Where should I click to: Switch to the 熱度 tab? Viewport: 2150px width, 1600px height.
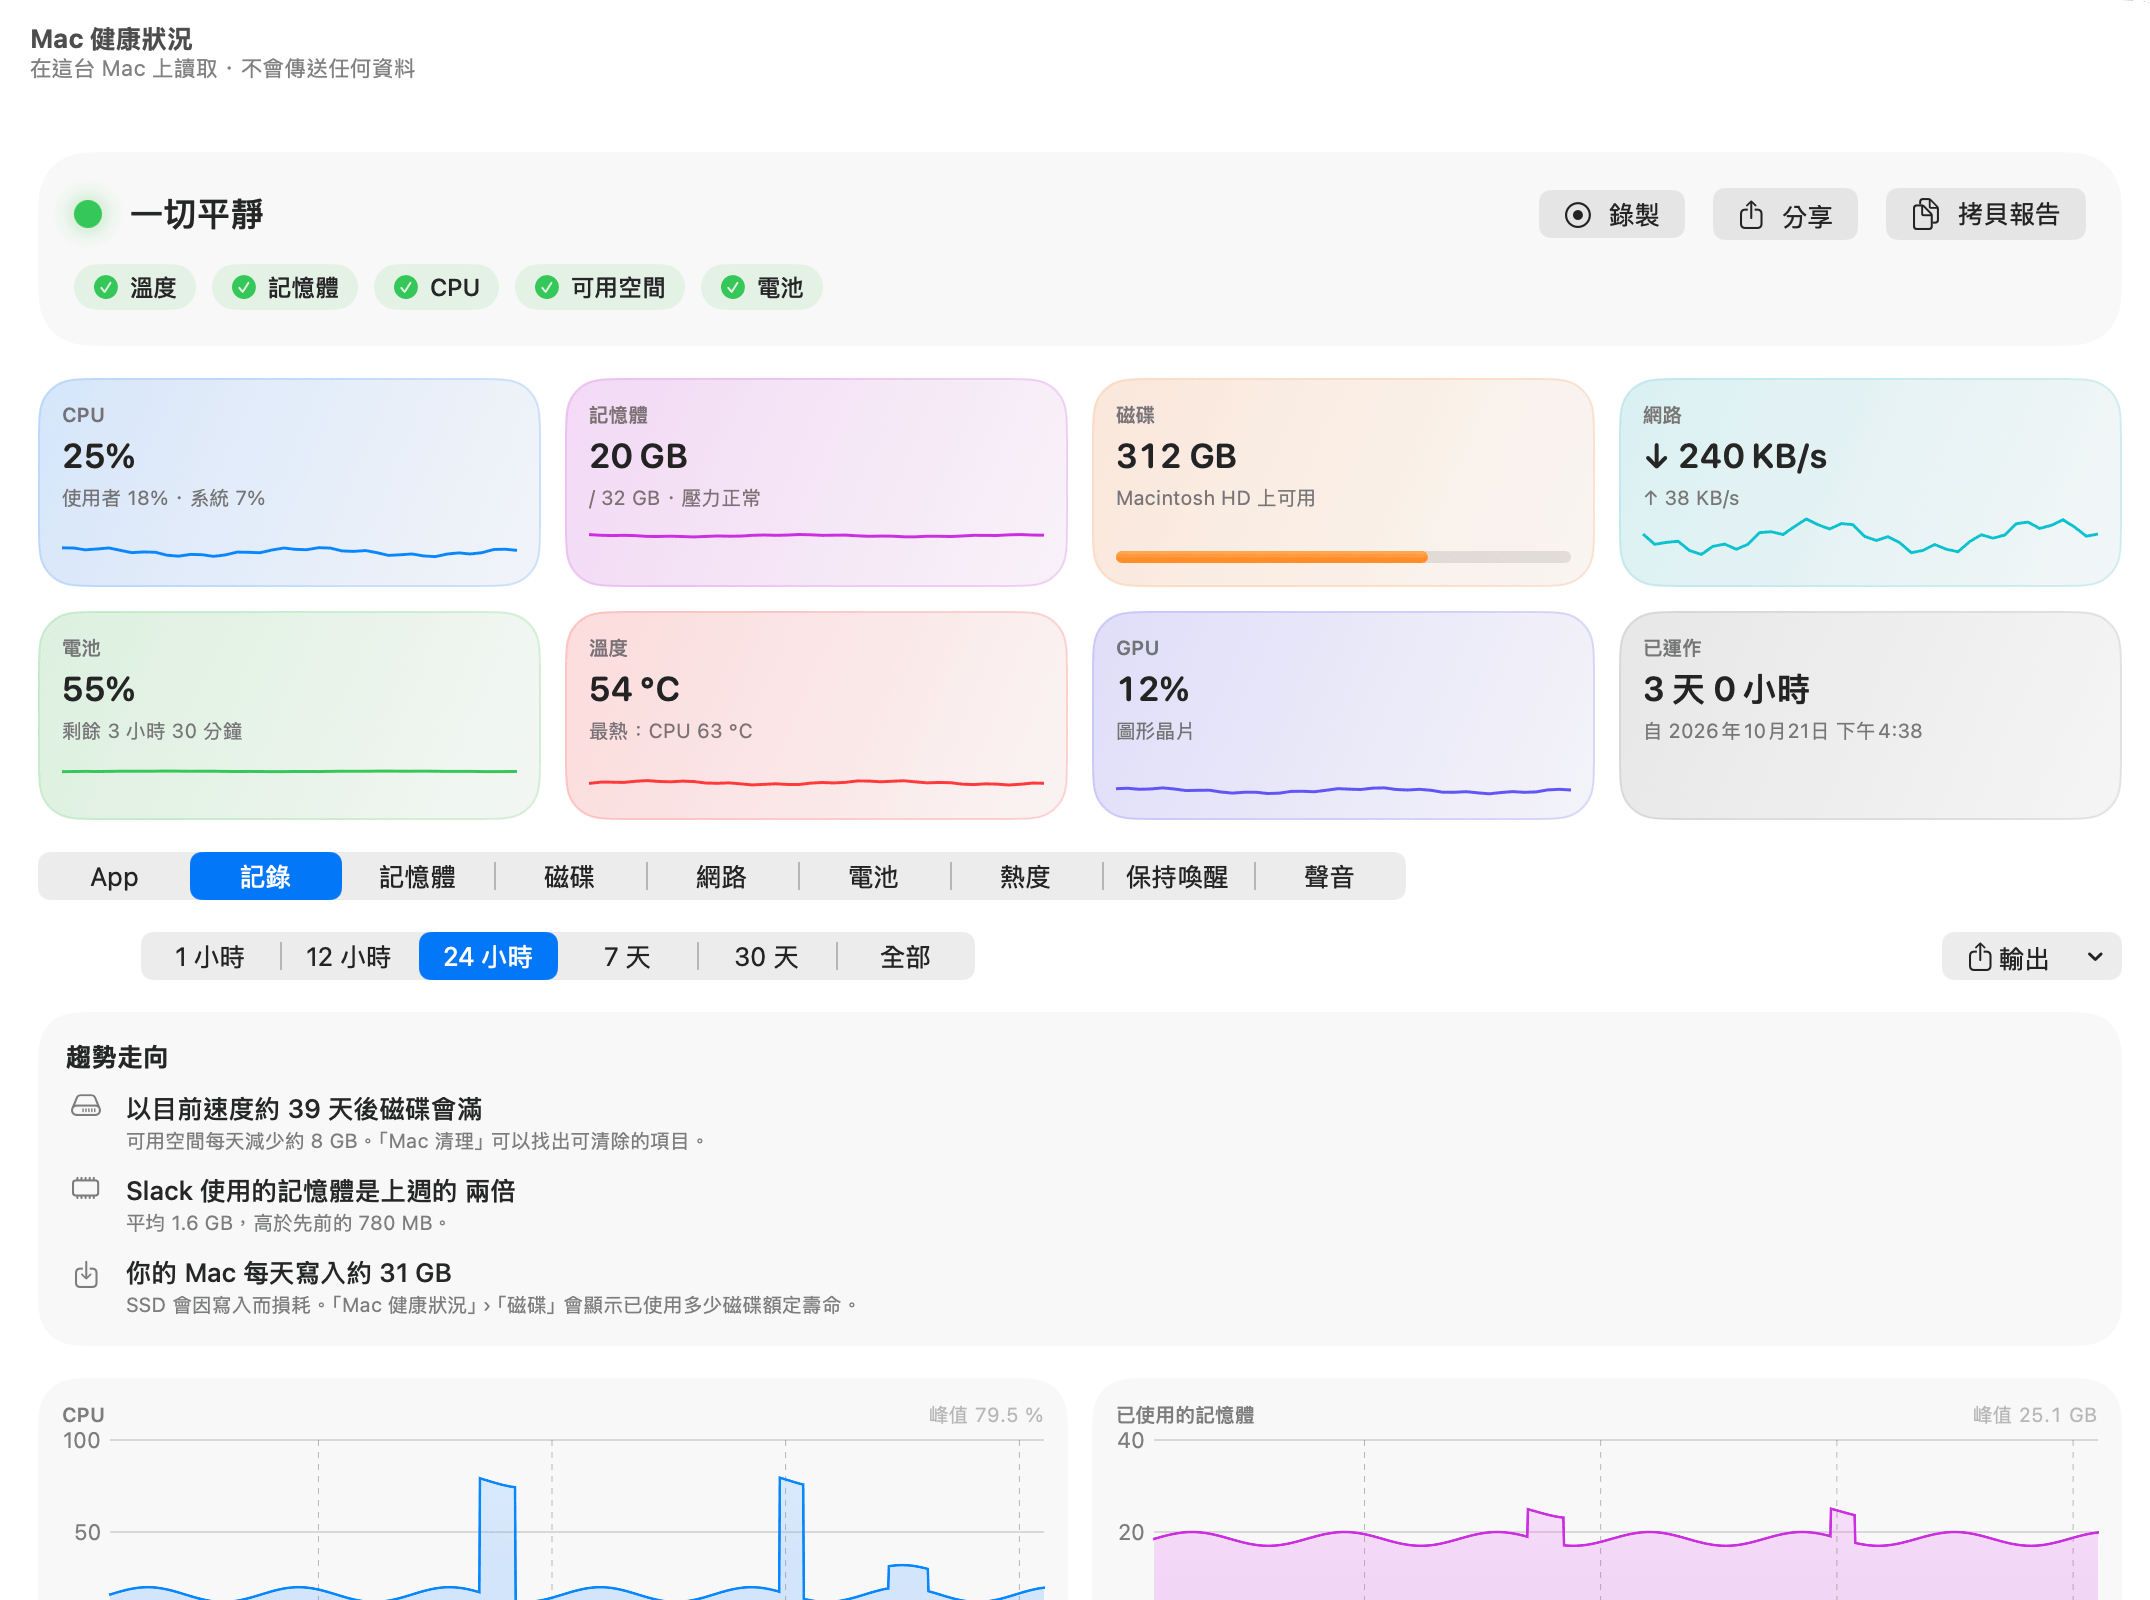(1026, 877)
